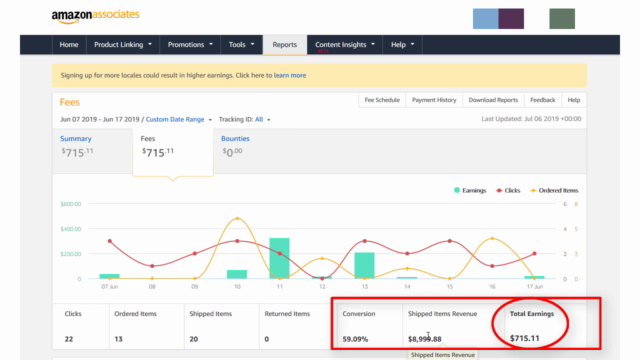Toggle the Ordered Items legend item
Screen dimensions: 640x360
point(554,190)
